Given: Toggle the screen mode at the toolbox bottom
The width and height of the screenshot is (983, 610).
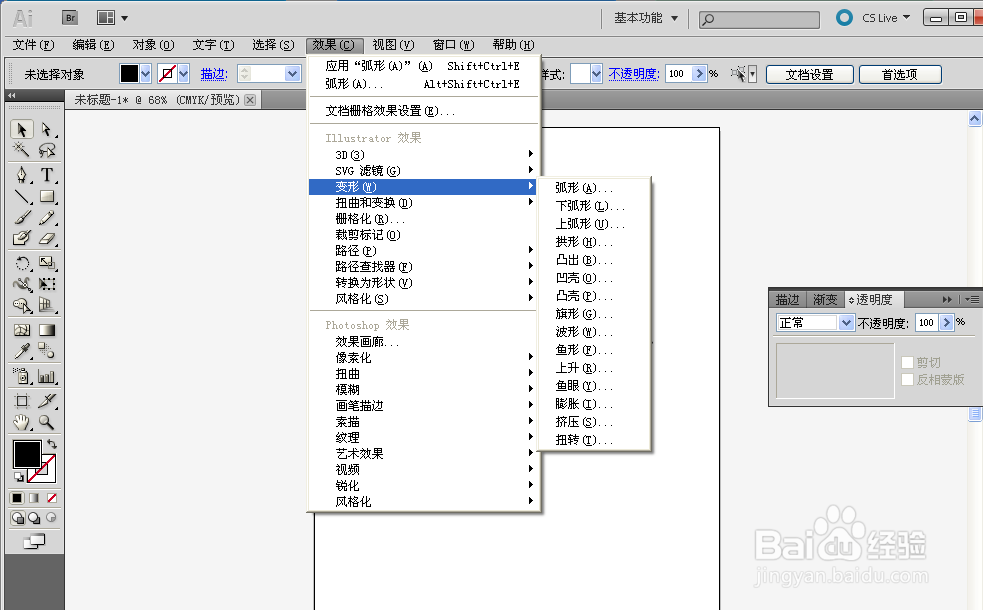Looking at the screenshot, I should [x=35, y=541].
